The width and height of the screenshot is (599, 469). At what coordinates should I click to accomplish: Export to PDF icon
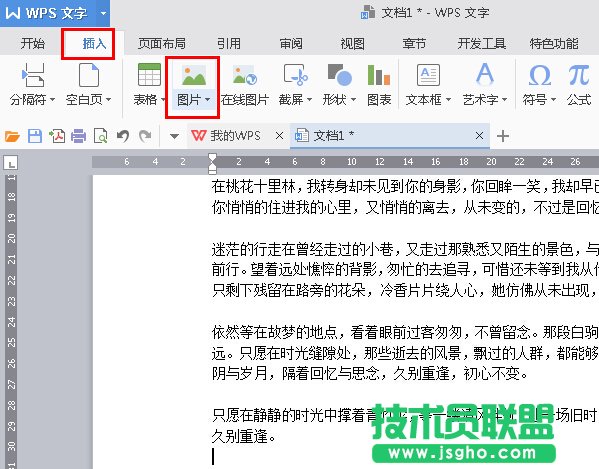coord(57,136)
